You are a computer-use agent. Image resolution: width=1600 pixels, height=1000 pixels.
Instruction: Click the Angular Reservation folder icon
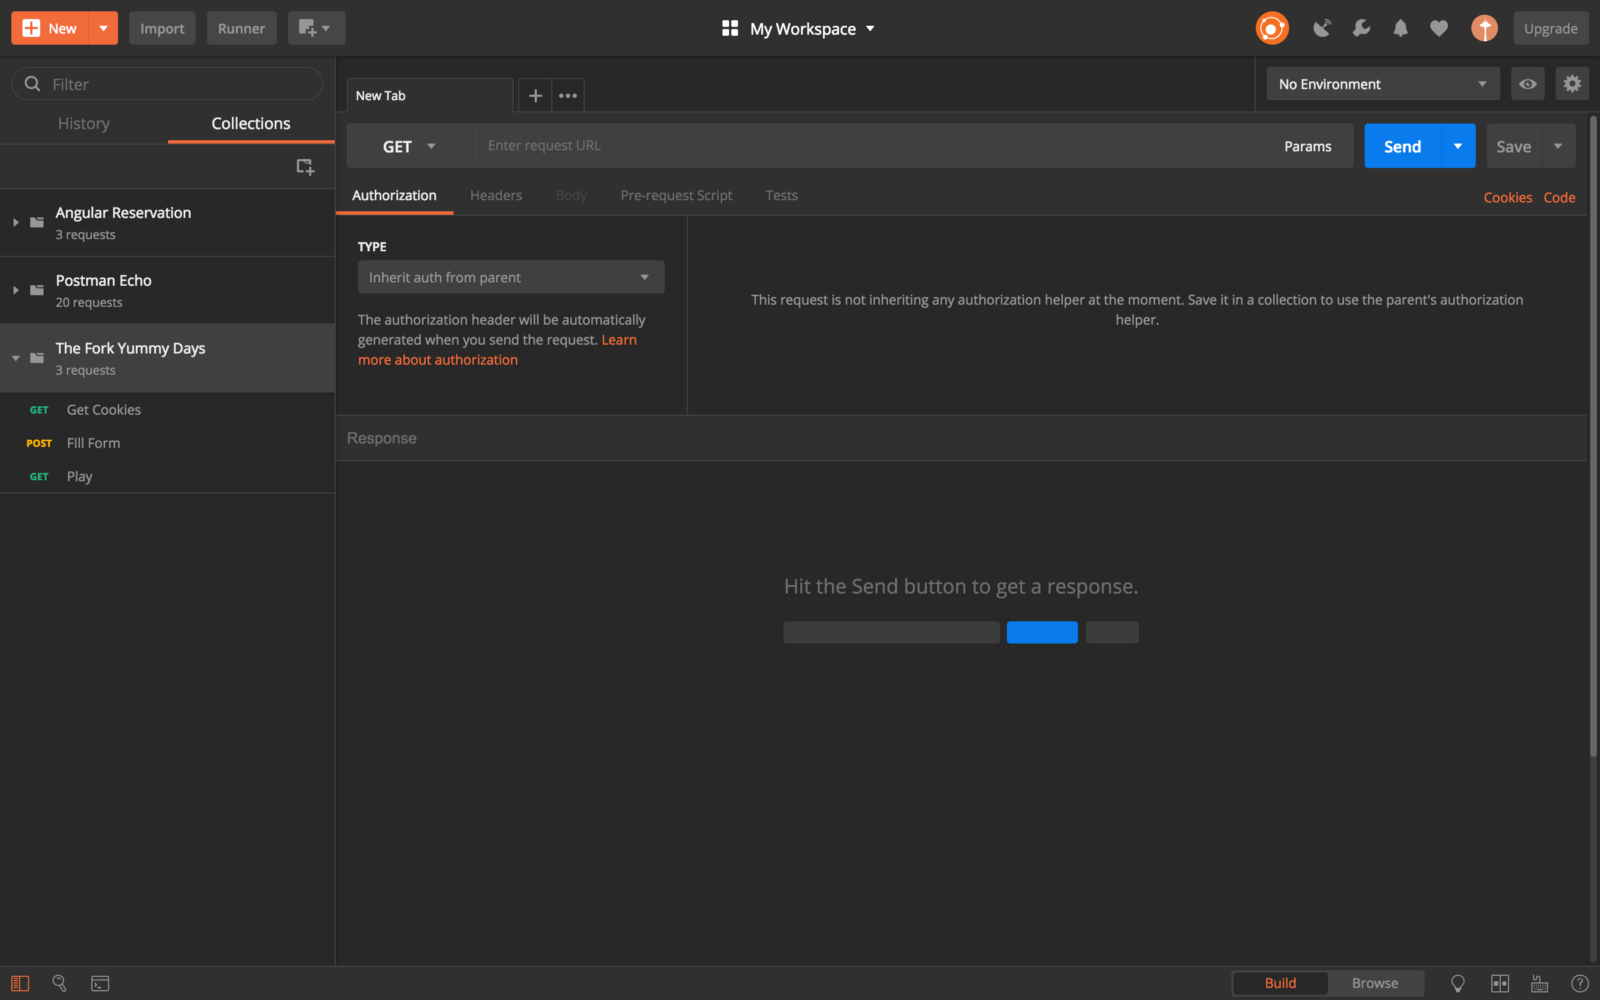pos(37,222)
